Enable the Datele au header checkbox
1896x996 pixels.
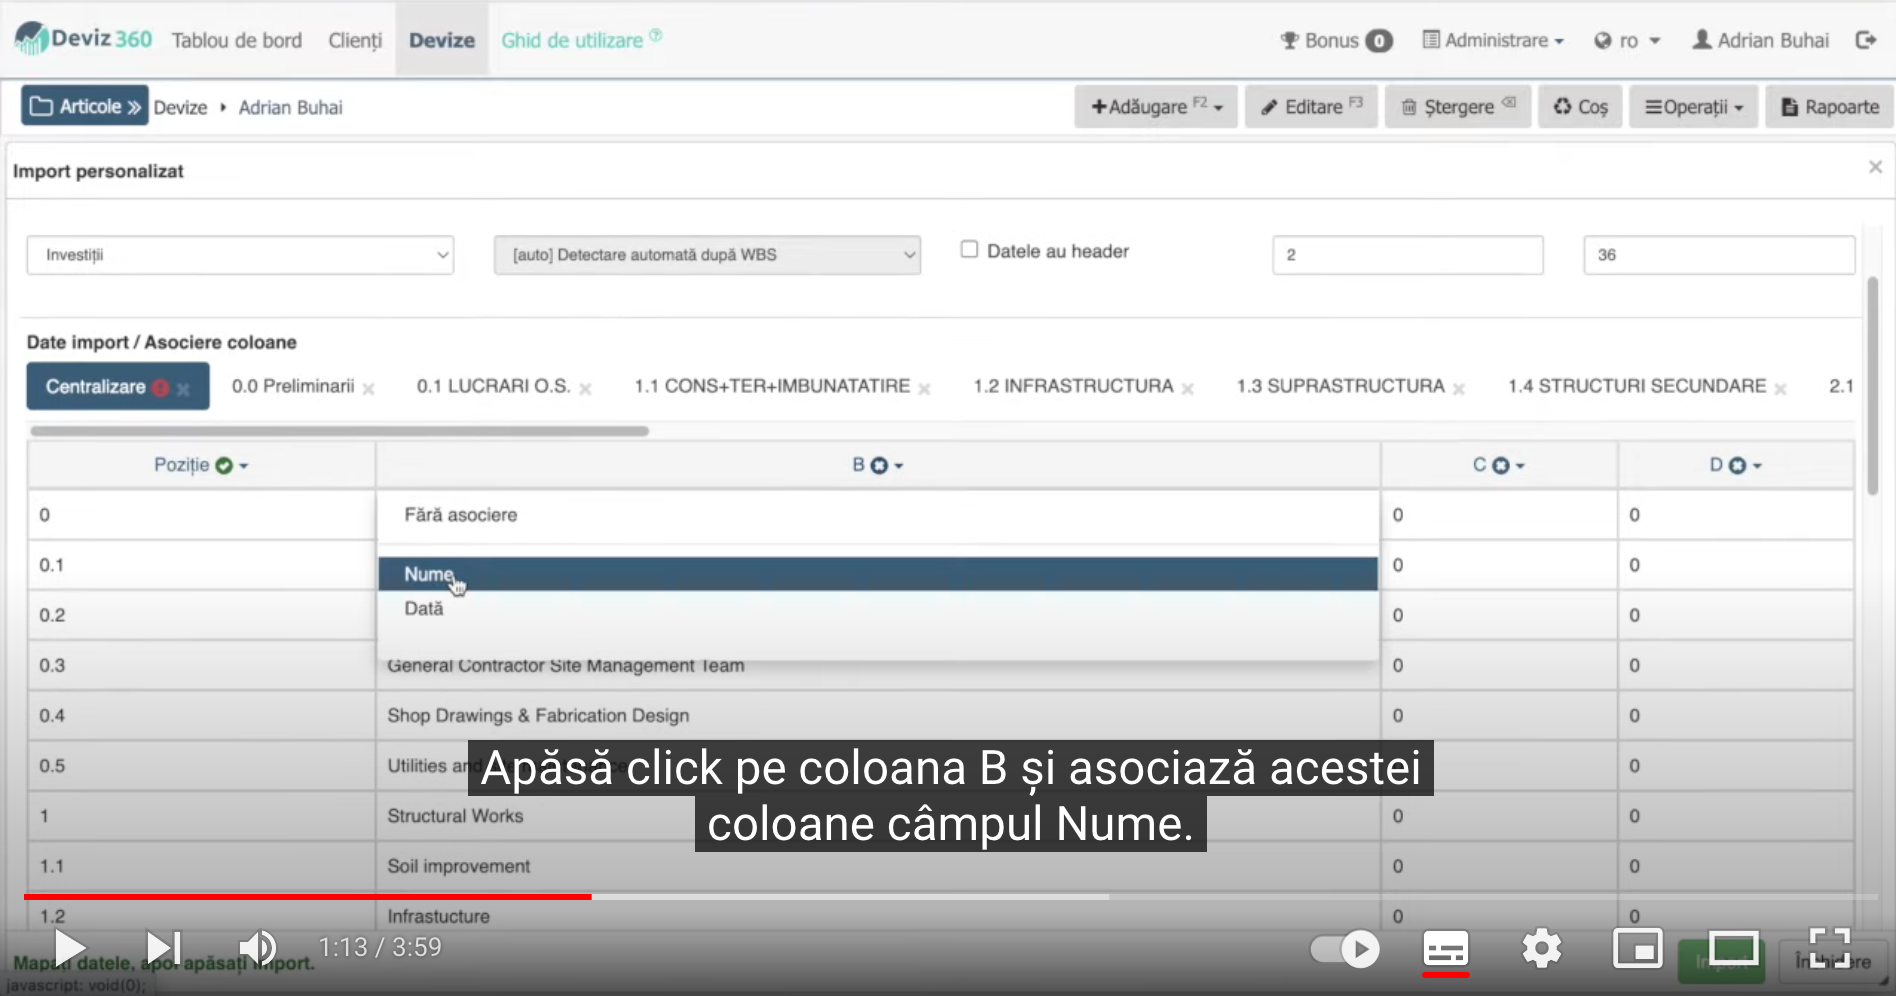(x=969, y=249)
